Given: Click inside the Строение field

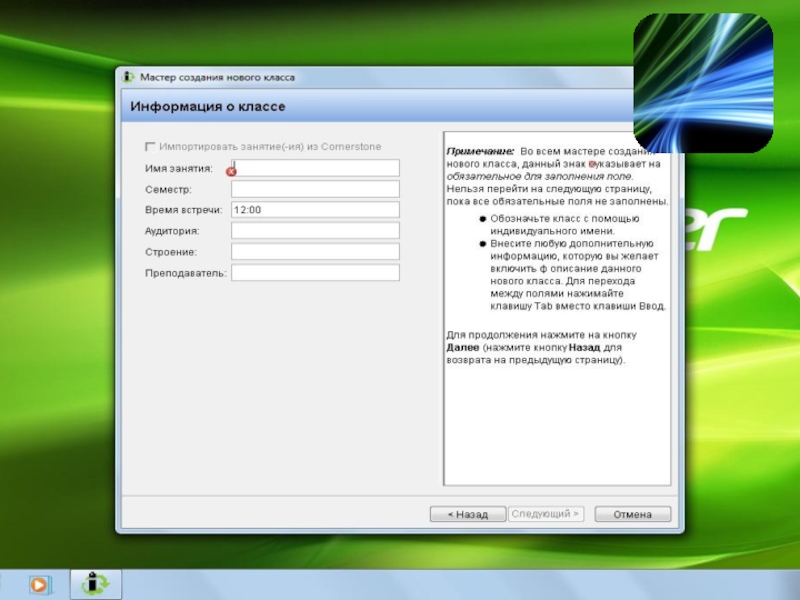Looking at the screenshot, I should pos(316,252).
